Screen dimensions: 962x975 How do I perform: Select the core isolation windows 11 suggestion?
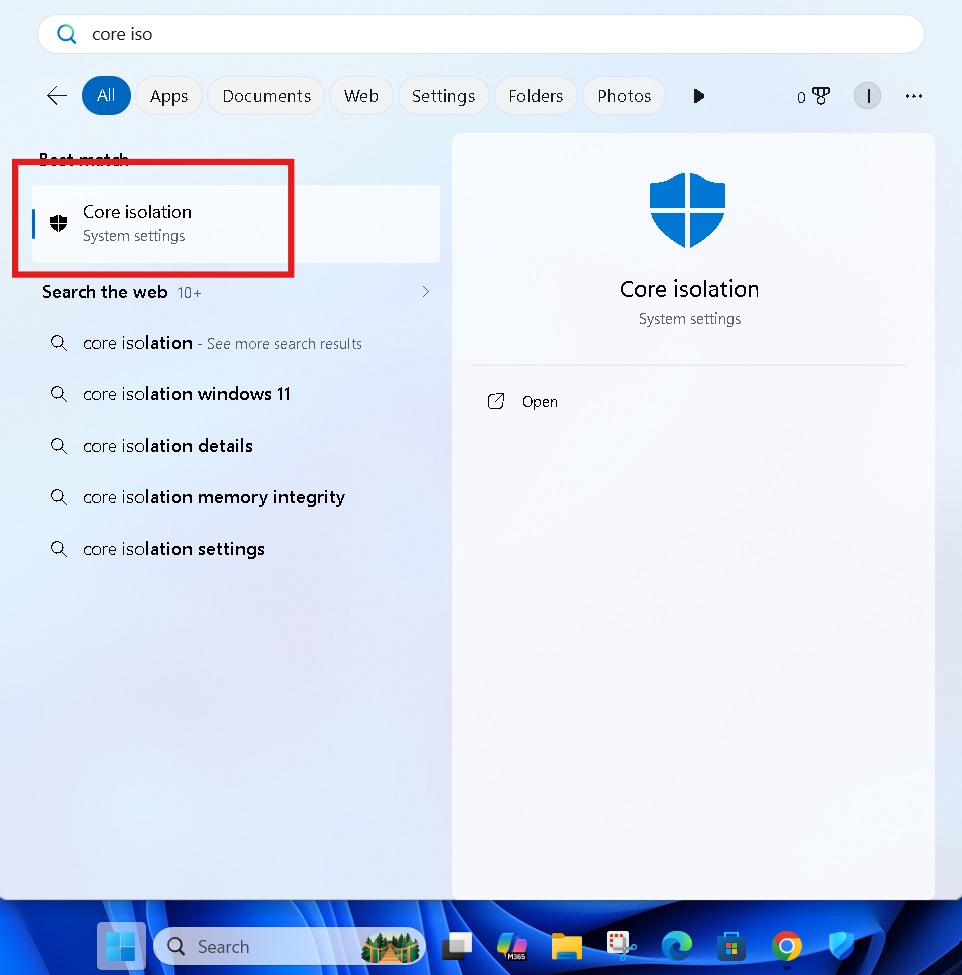point(186,394)
